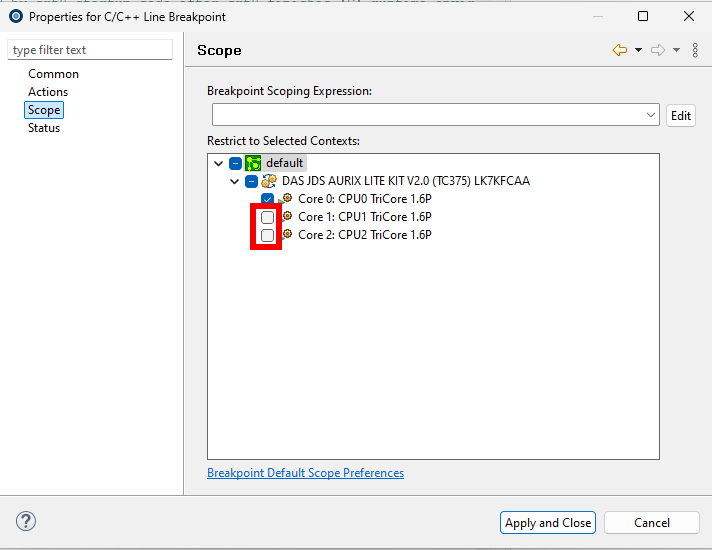Collapse the default tree node

tap(218, 163)
